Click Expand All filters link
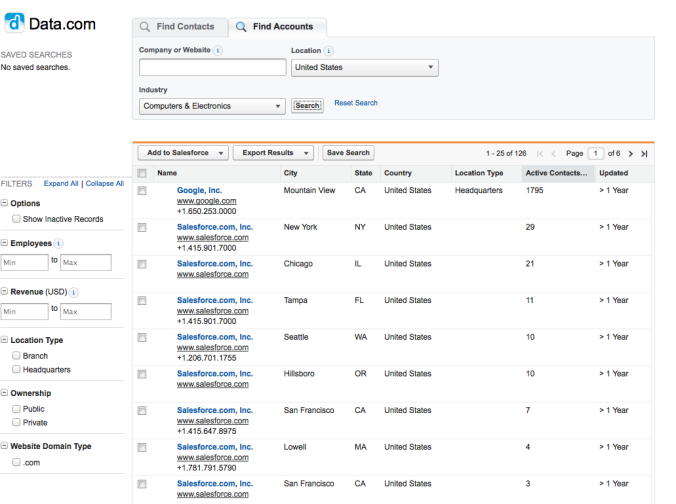Viewport: 676px width, 504px height. point(61,184)
